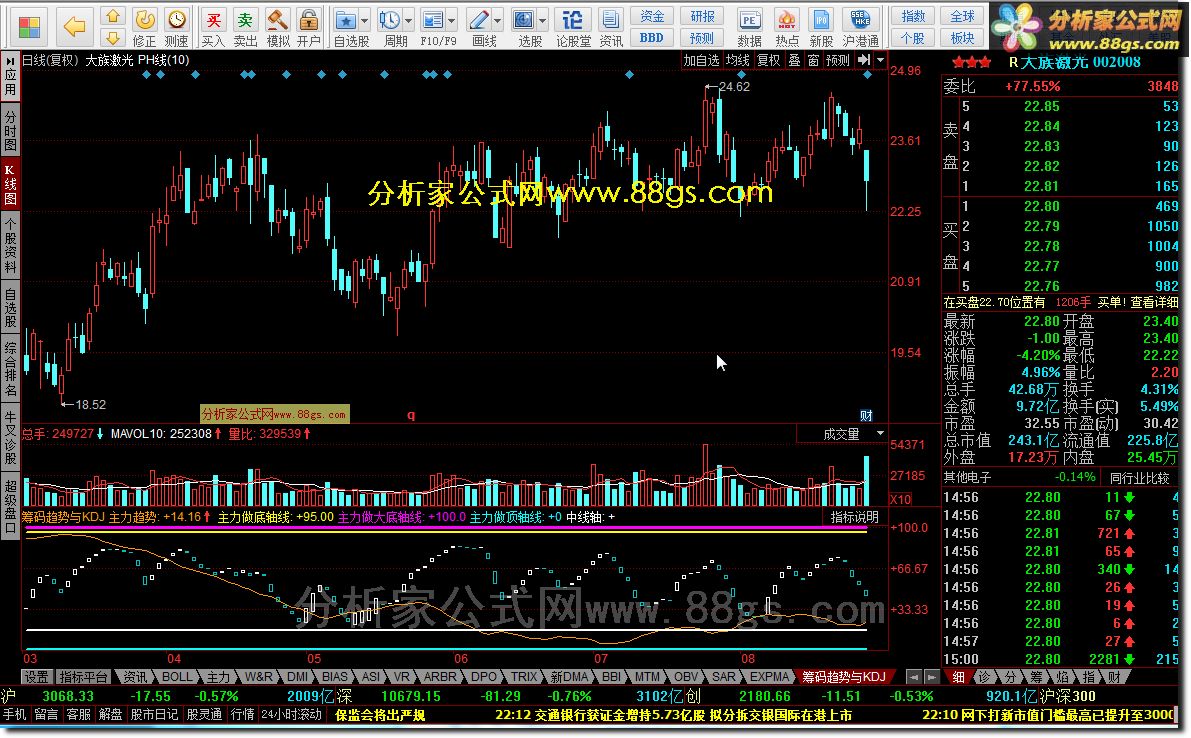Click the small down arrow page icon
The height and width of the screenshot is (738, 1191).
coord(113,37)
